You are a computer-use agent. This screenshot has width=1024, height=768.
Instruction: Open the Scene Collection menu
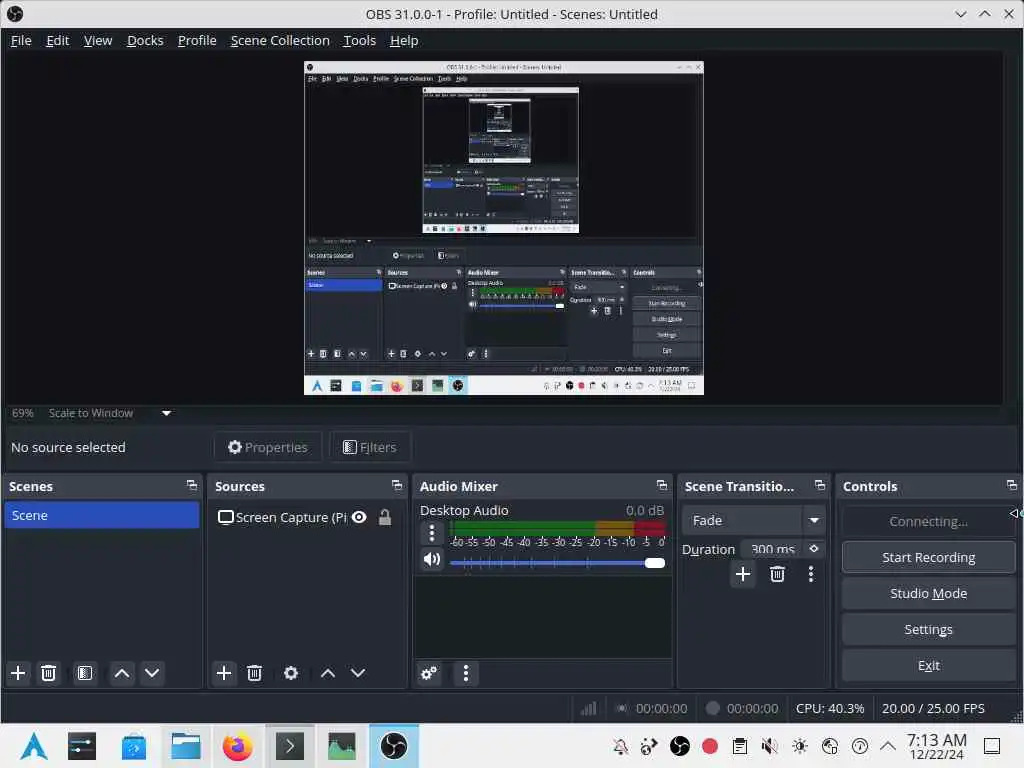pos(280,40)
